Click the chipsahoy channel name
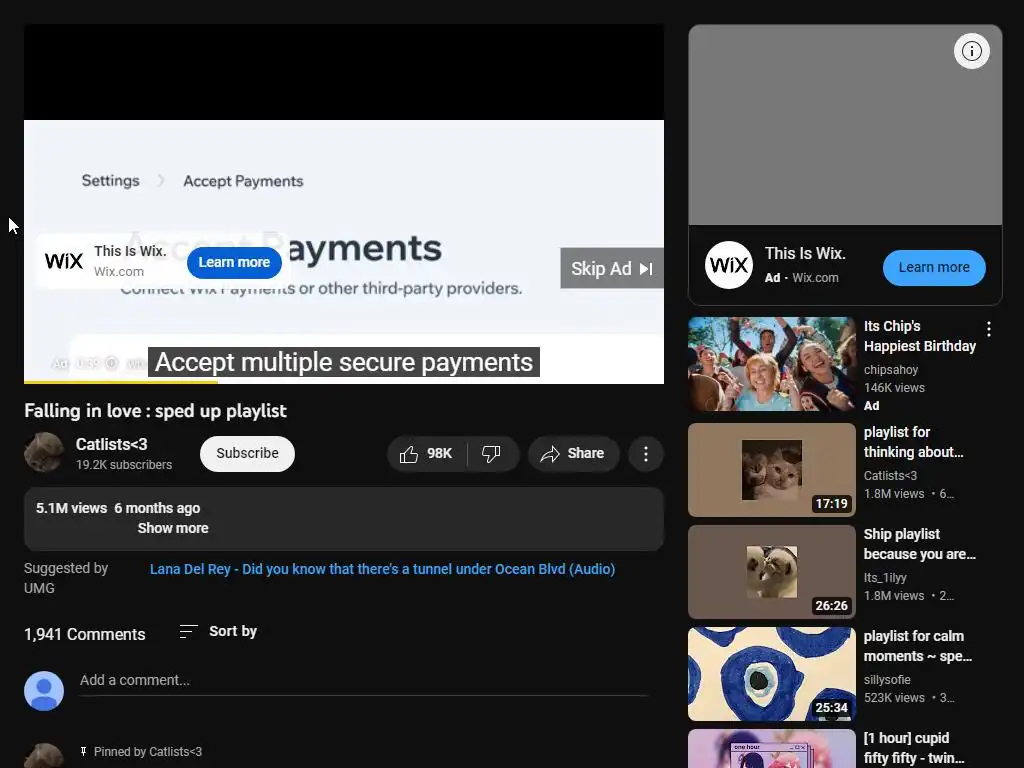This screenshot has height=768, width=1024. point(891,370)
